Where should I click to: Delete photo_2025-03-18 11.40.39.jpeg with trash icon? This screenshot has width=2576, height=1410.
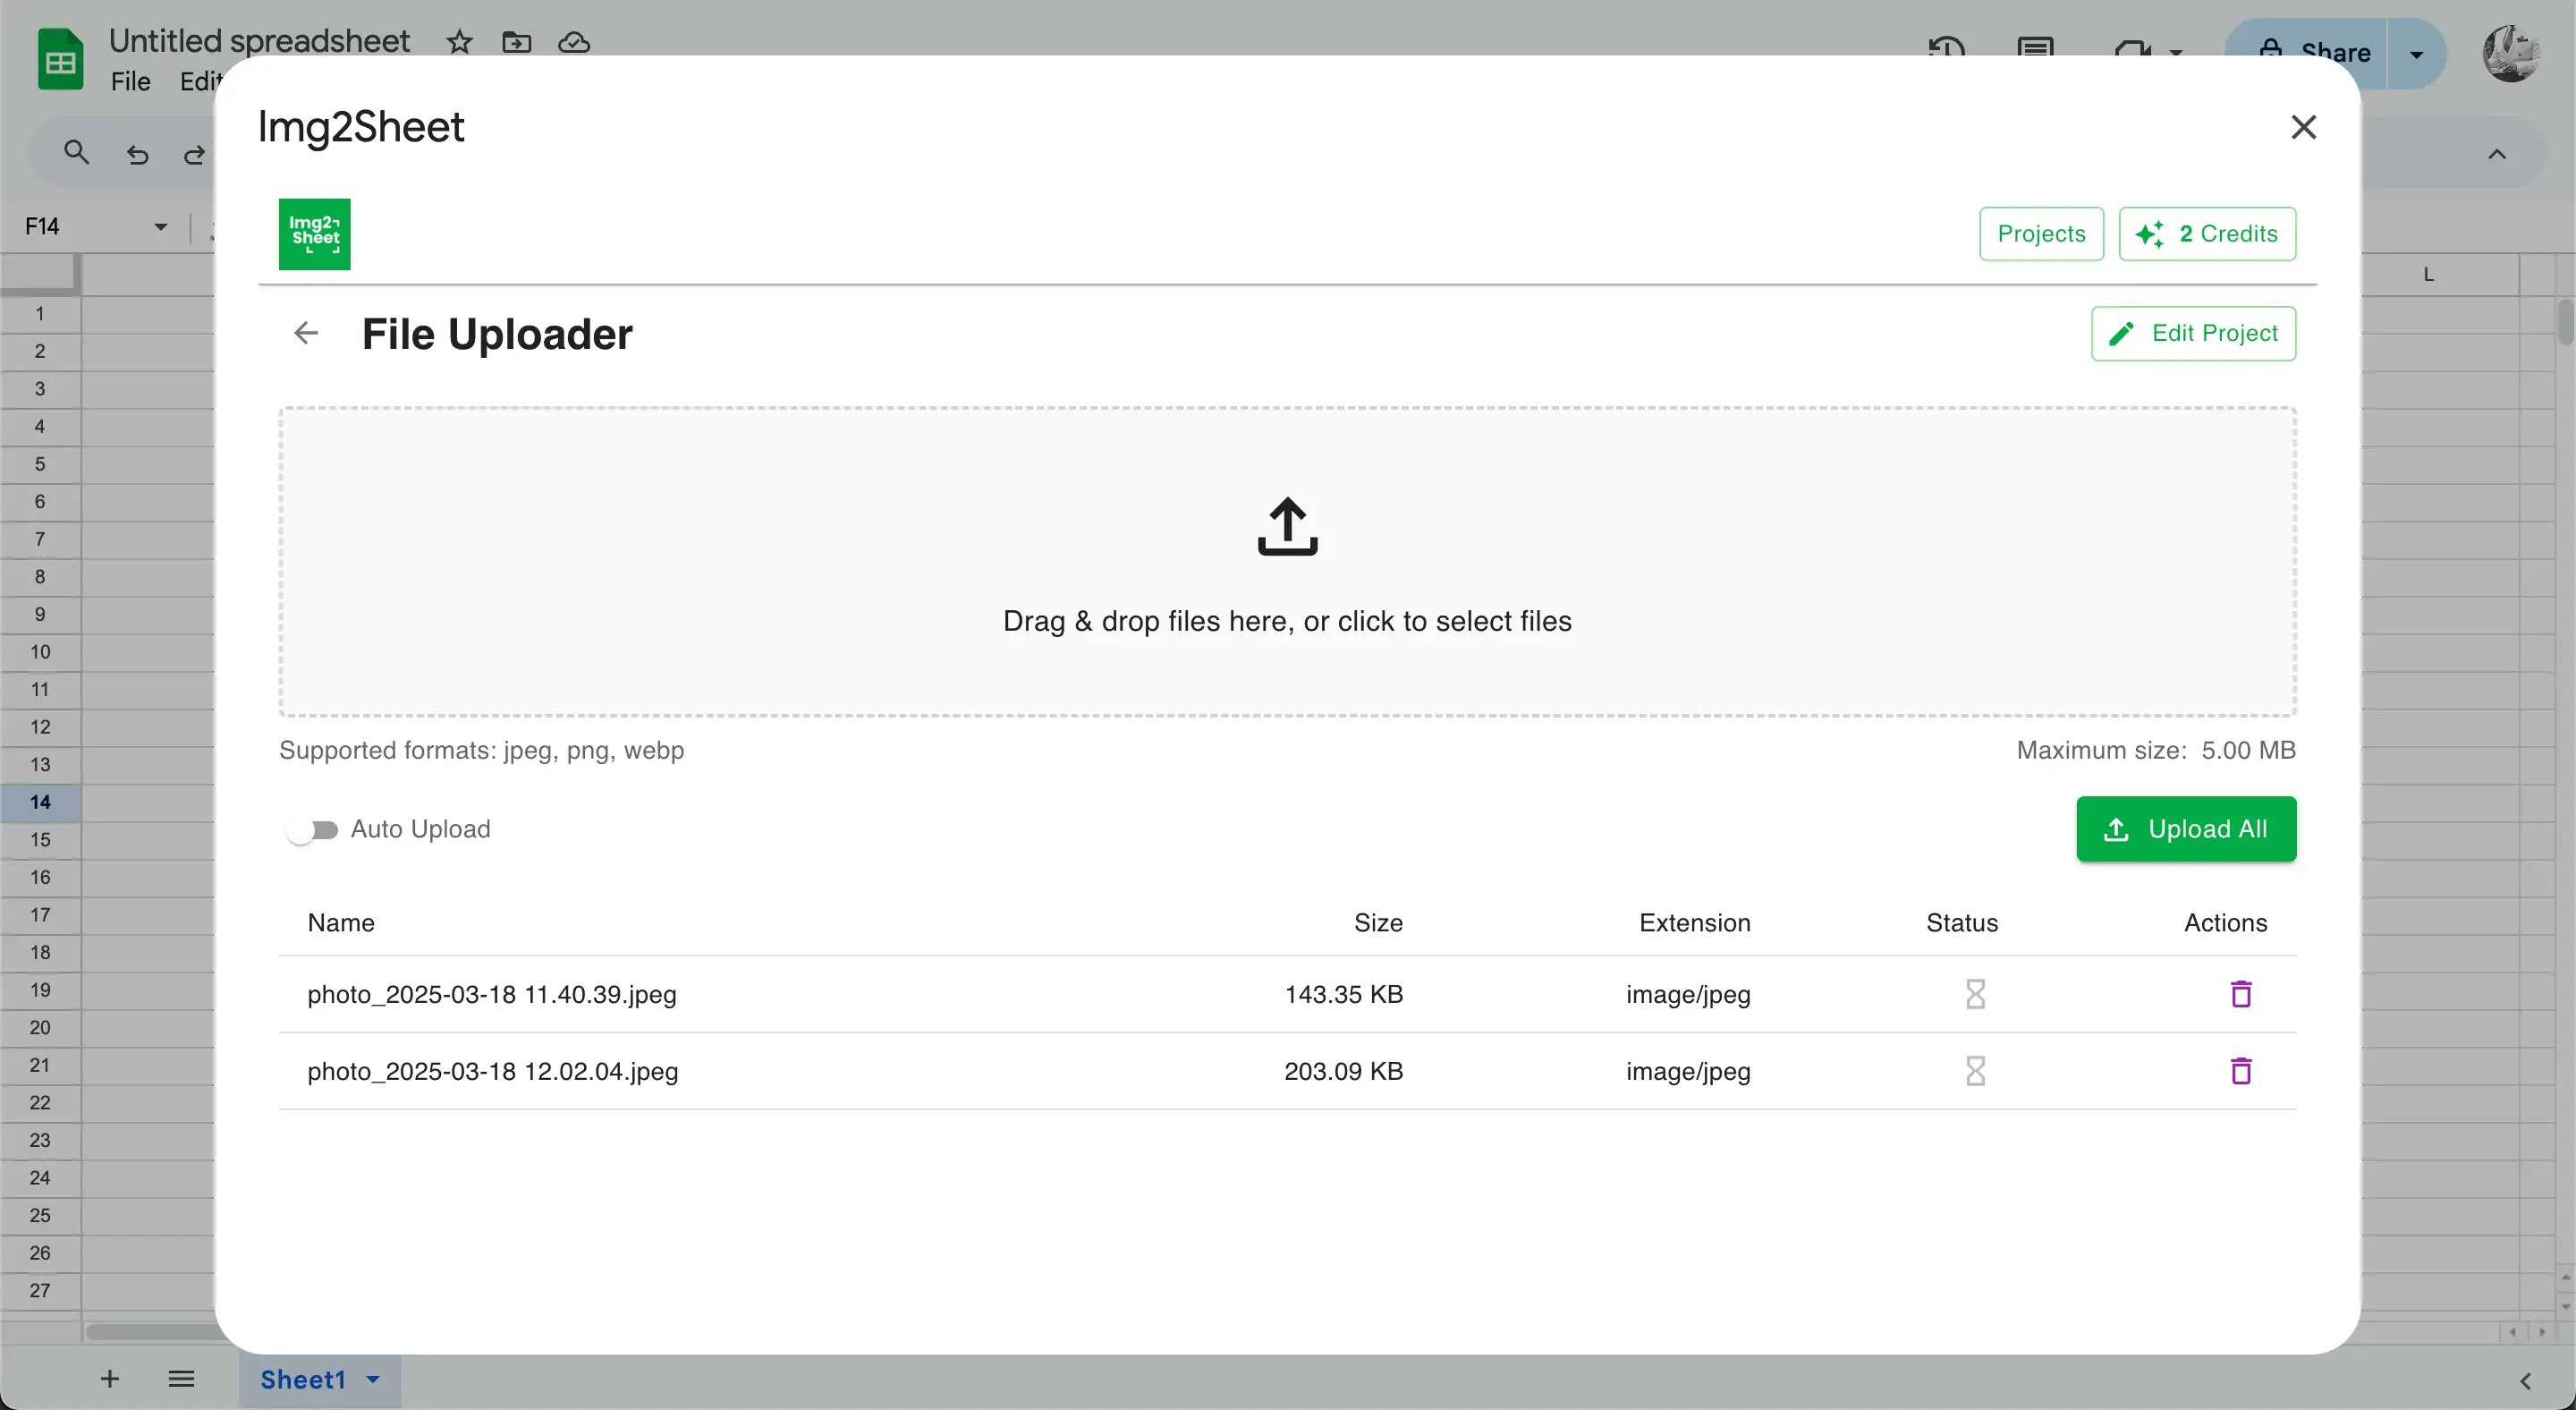click(2241, 994)
